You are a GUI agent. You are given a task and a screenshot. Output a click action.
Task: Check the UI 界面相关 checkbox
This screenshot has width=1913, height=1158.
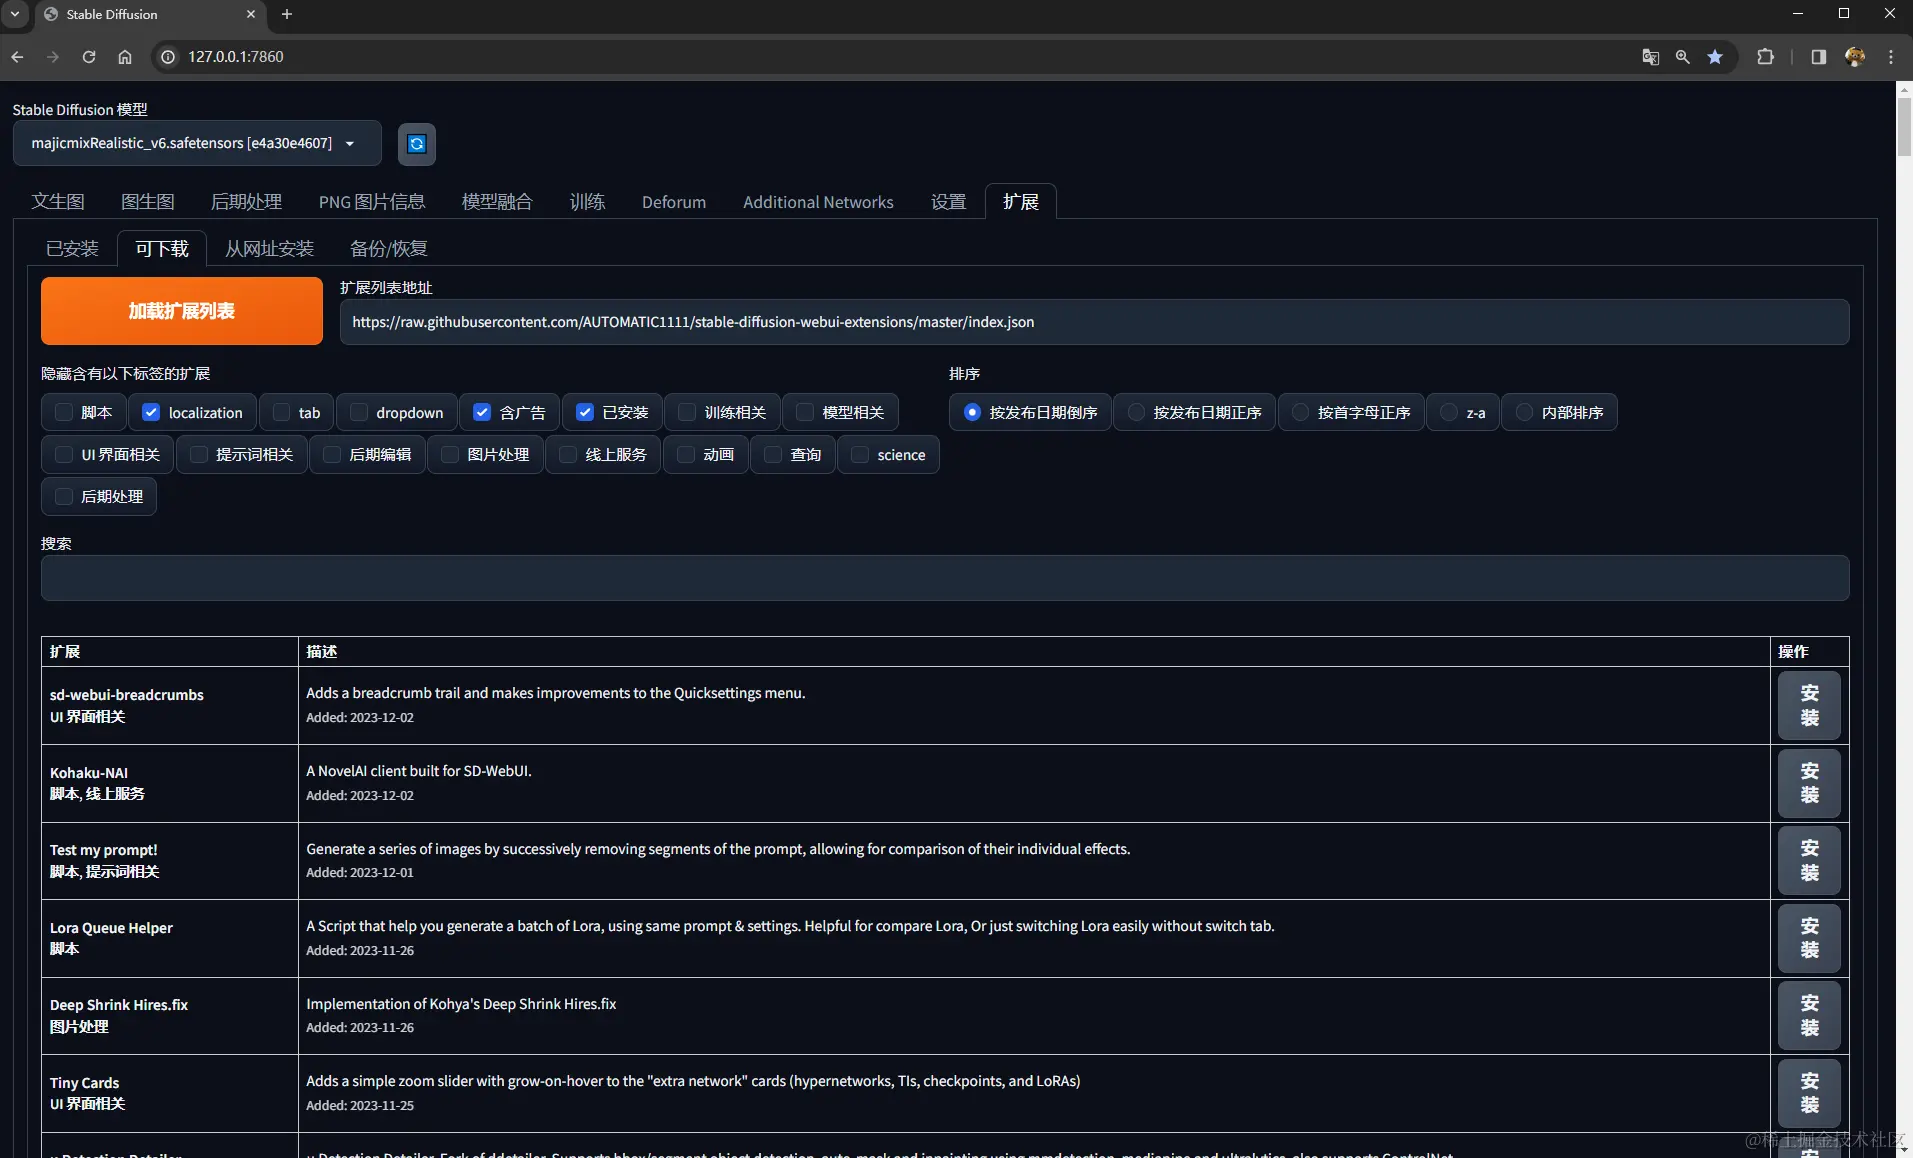click(64, 454)
